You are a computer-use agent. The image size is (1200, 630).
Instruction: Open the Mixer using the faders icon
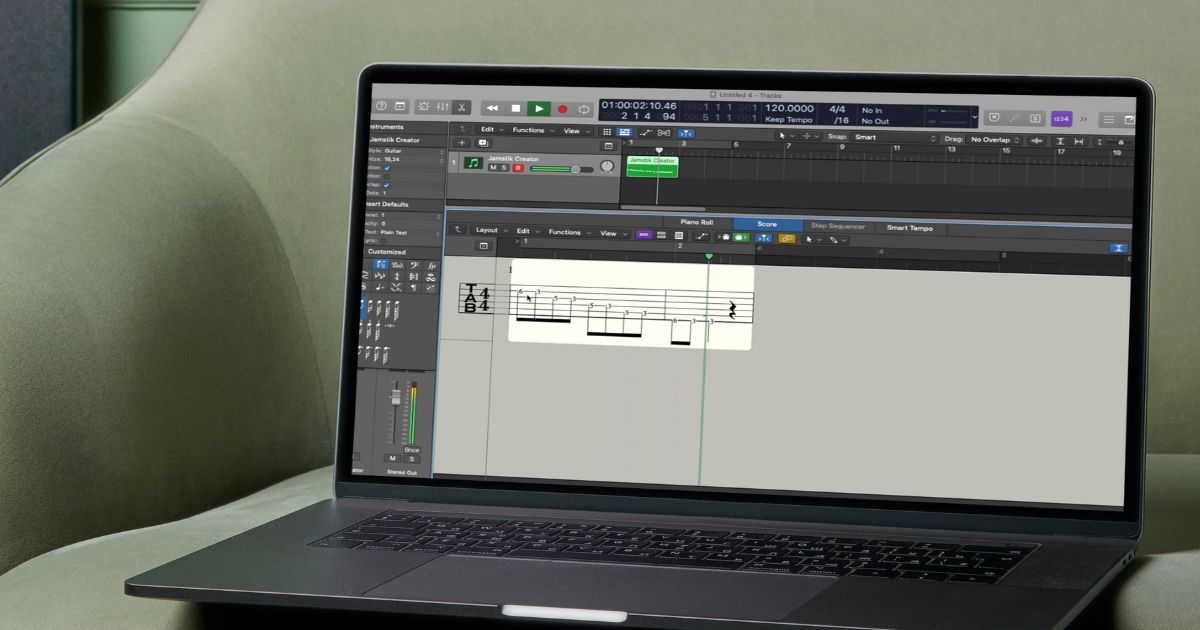coord(443,106)
